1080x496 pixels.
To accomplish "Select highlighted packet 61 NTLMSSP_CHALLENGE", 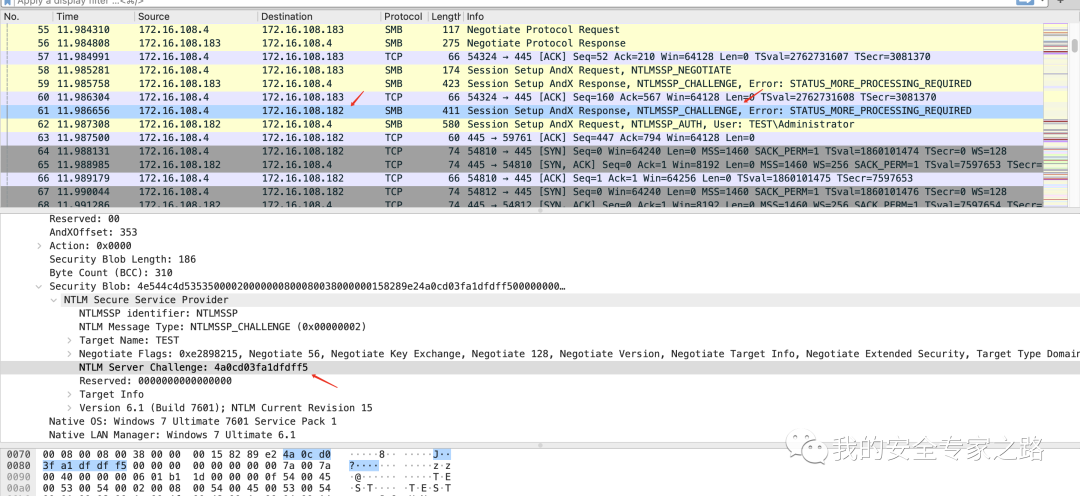I will coord(521,111).
